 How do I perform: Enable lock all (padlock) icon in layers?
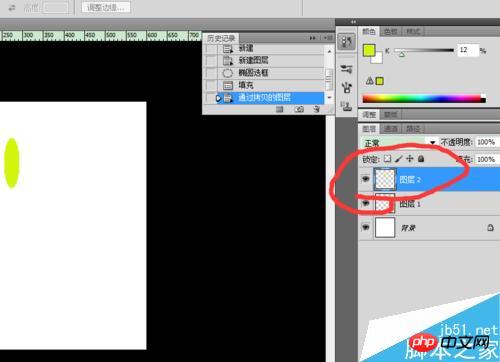point(421,159)
